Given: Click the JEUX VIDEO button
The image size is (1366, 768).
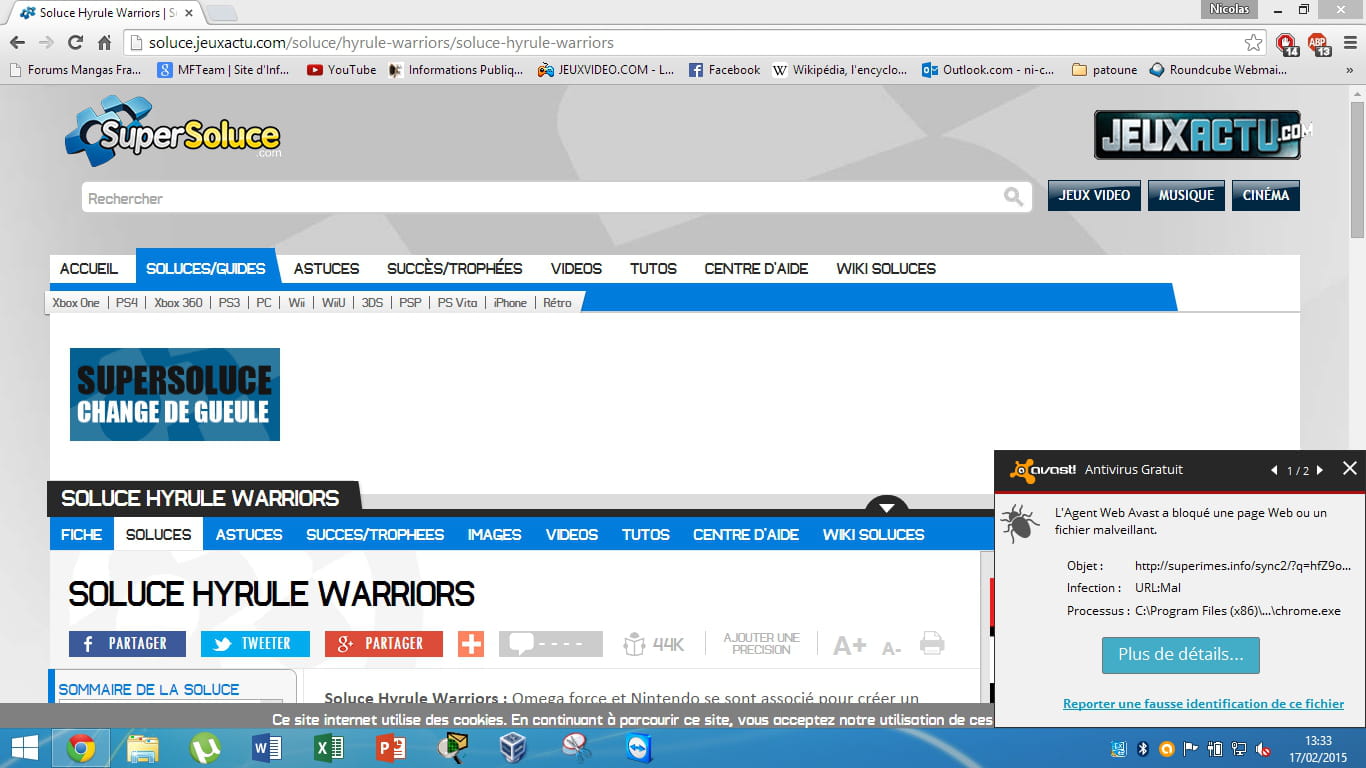Looking at the screenshot, I should point(1094,195).
